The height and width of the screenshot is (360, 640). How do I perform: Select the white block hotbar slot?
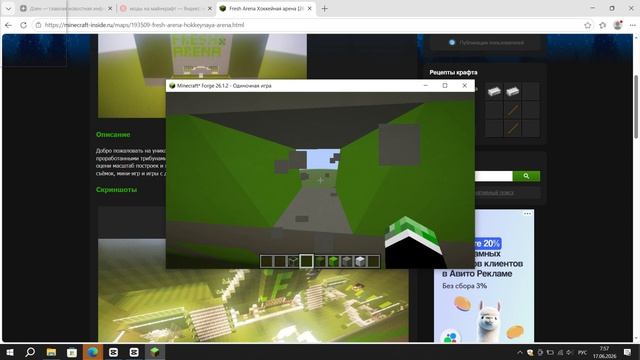click(x=360, y=261)
